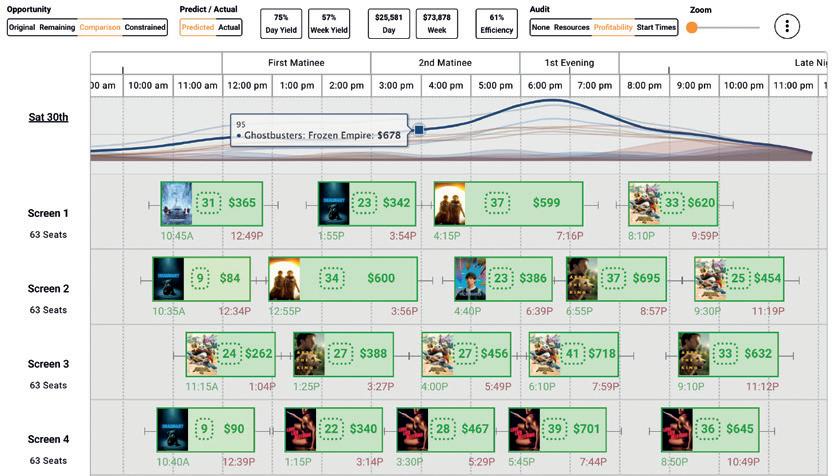Open Screen 4 8:50P show poster
The image size is (837, 476).
677,430
